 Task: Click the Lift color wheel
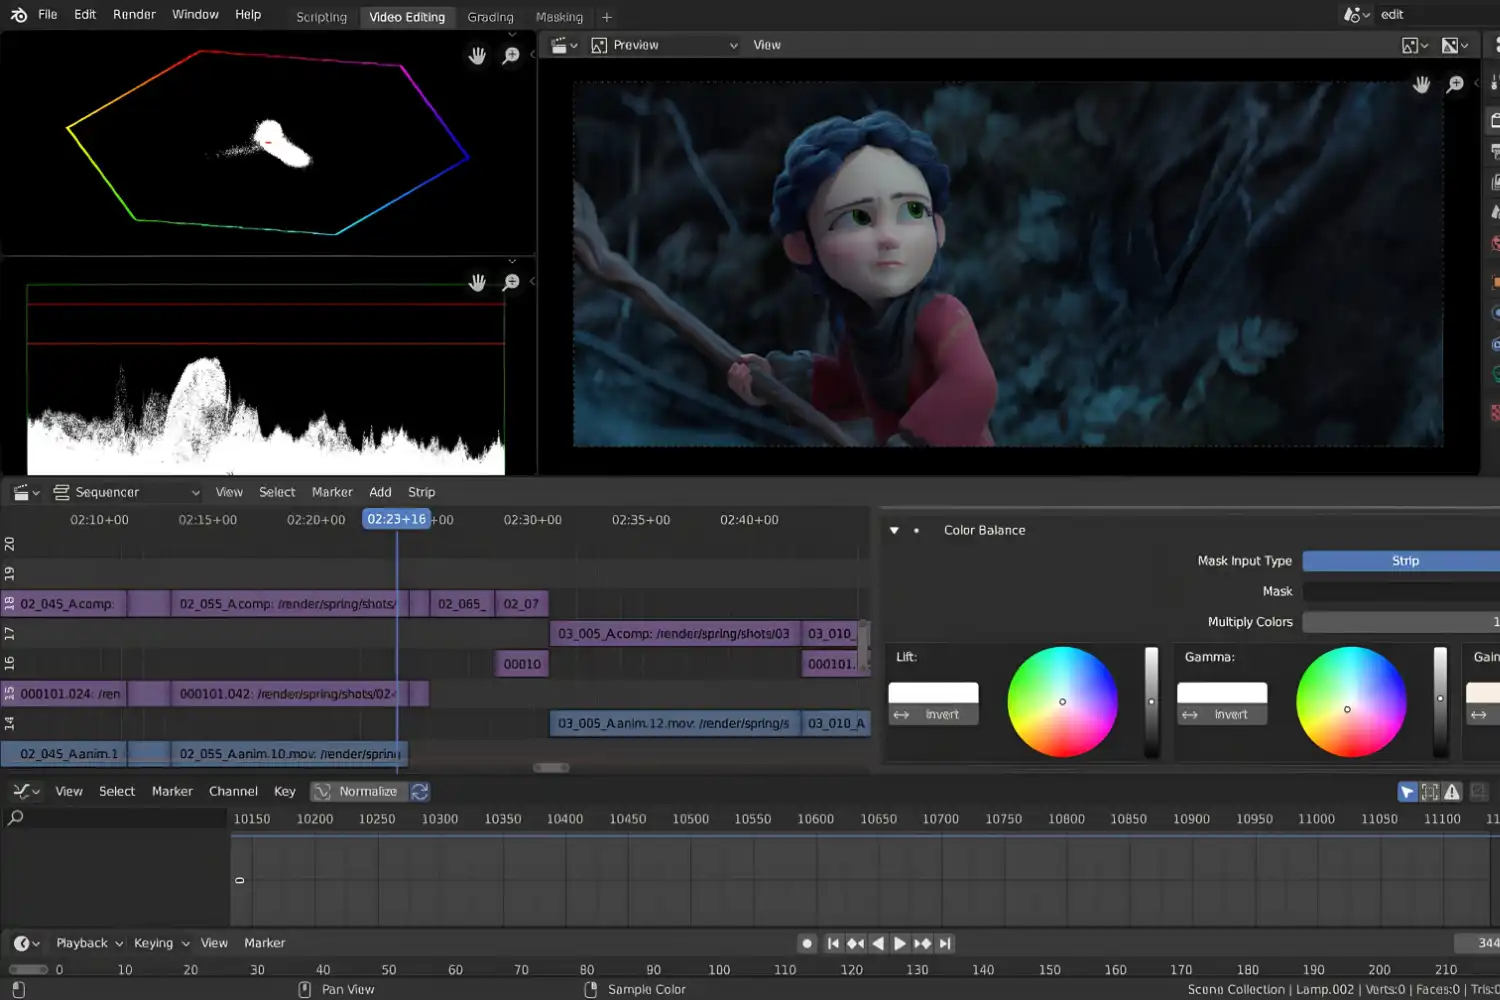pos(1062,702)
